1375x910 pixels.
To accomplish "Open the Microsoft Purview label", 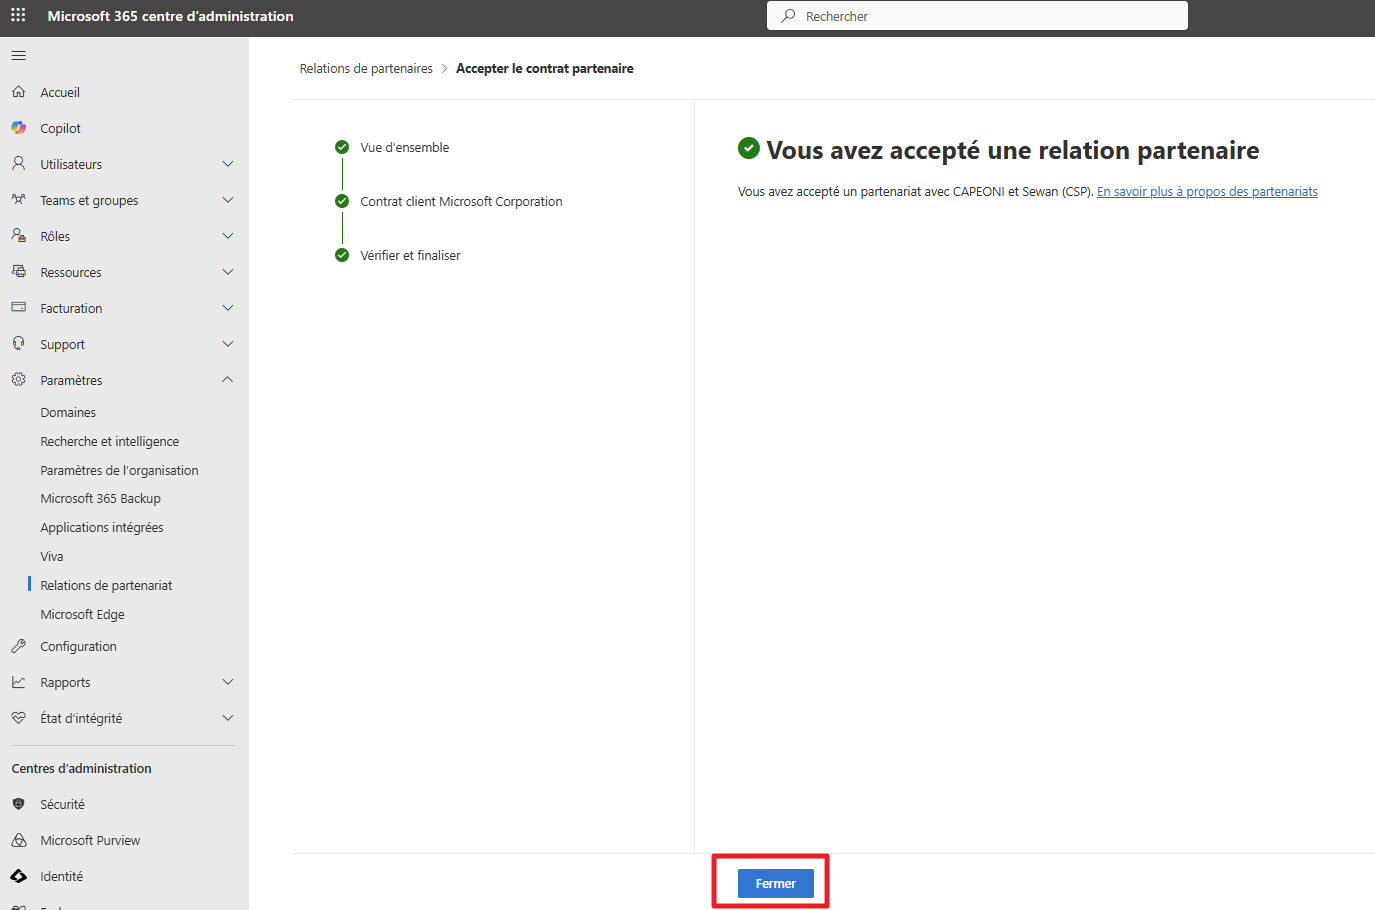I will (90, 840).
